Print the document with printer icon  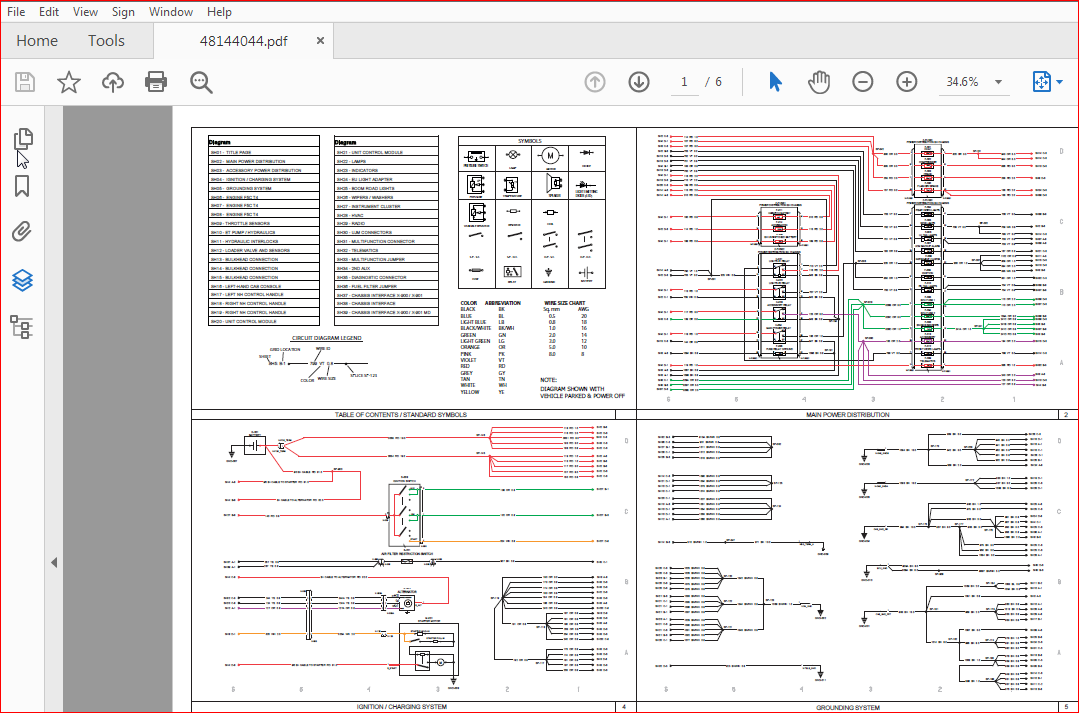pos(156,83)
